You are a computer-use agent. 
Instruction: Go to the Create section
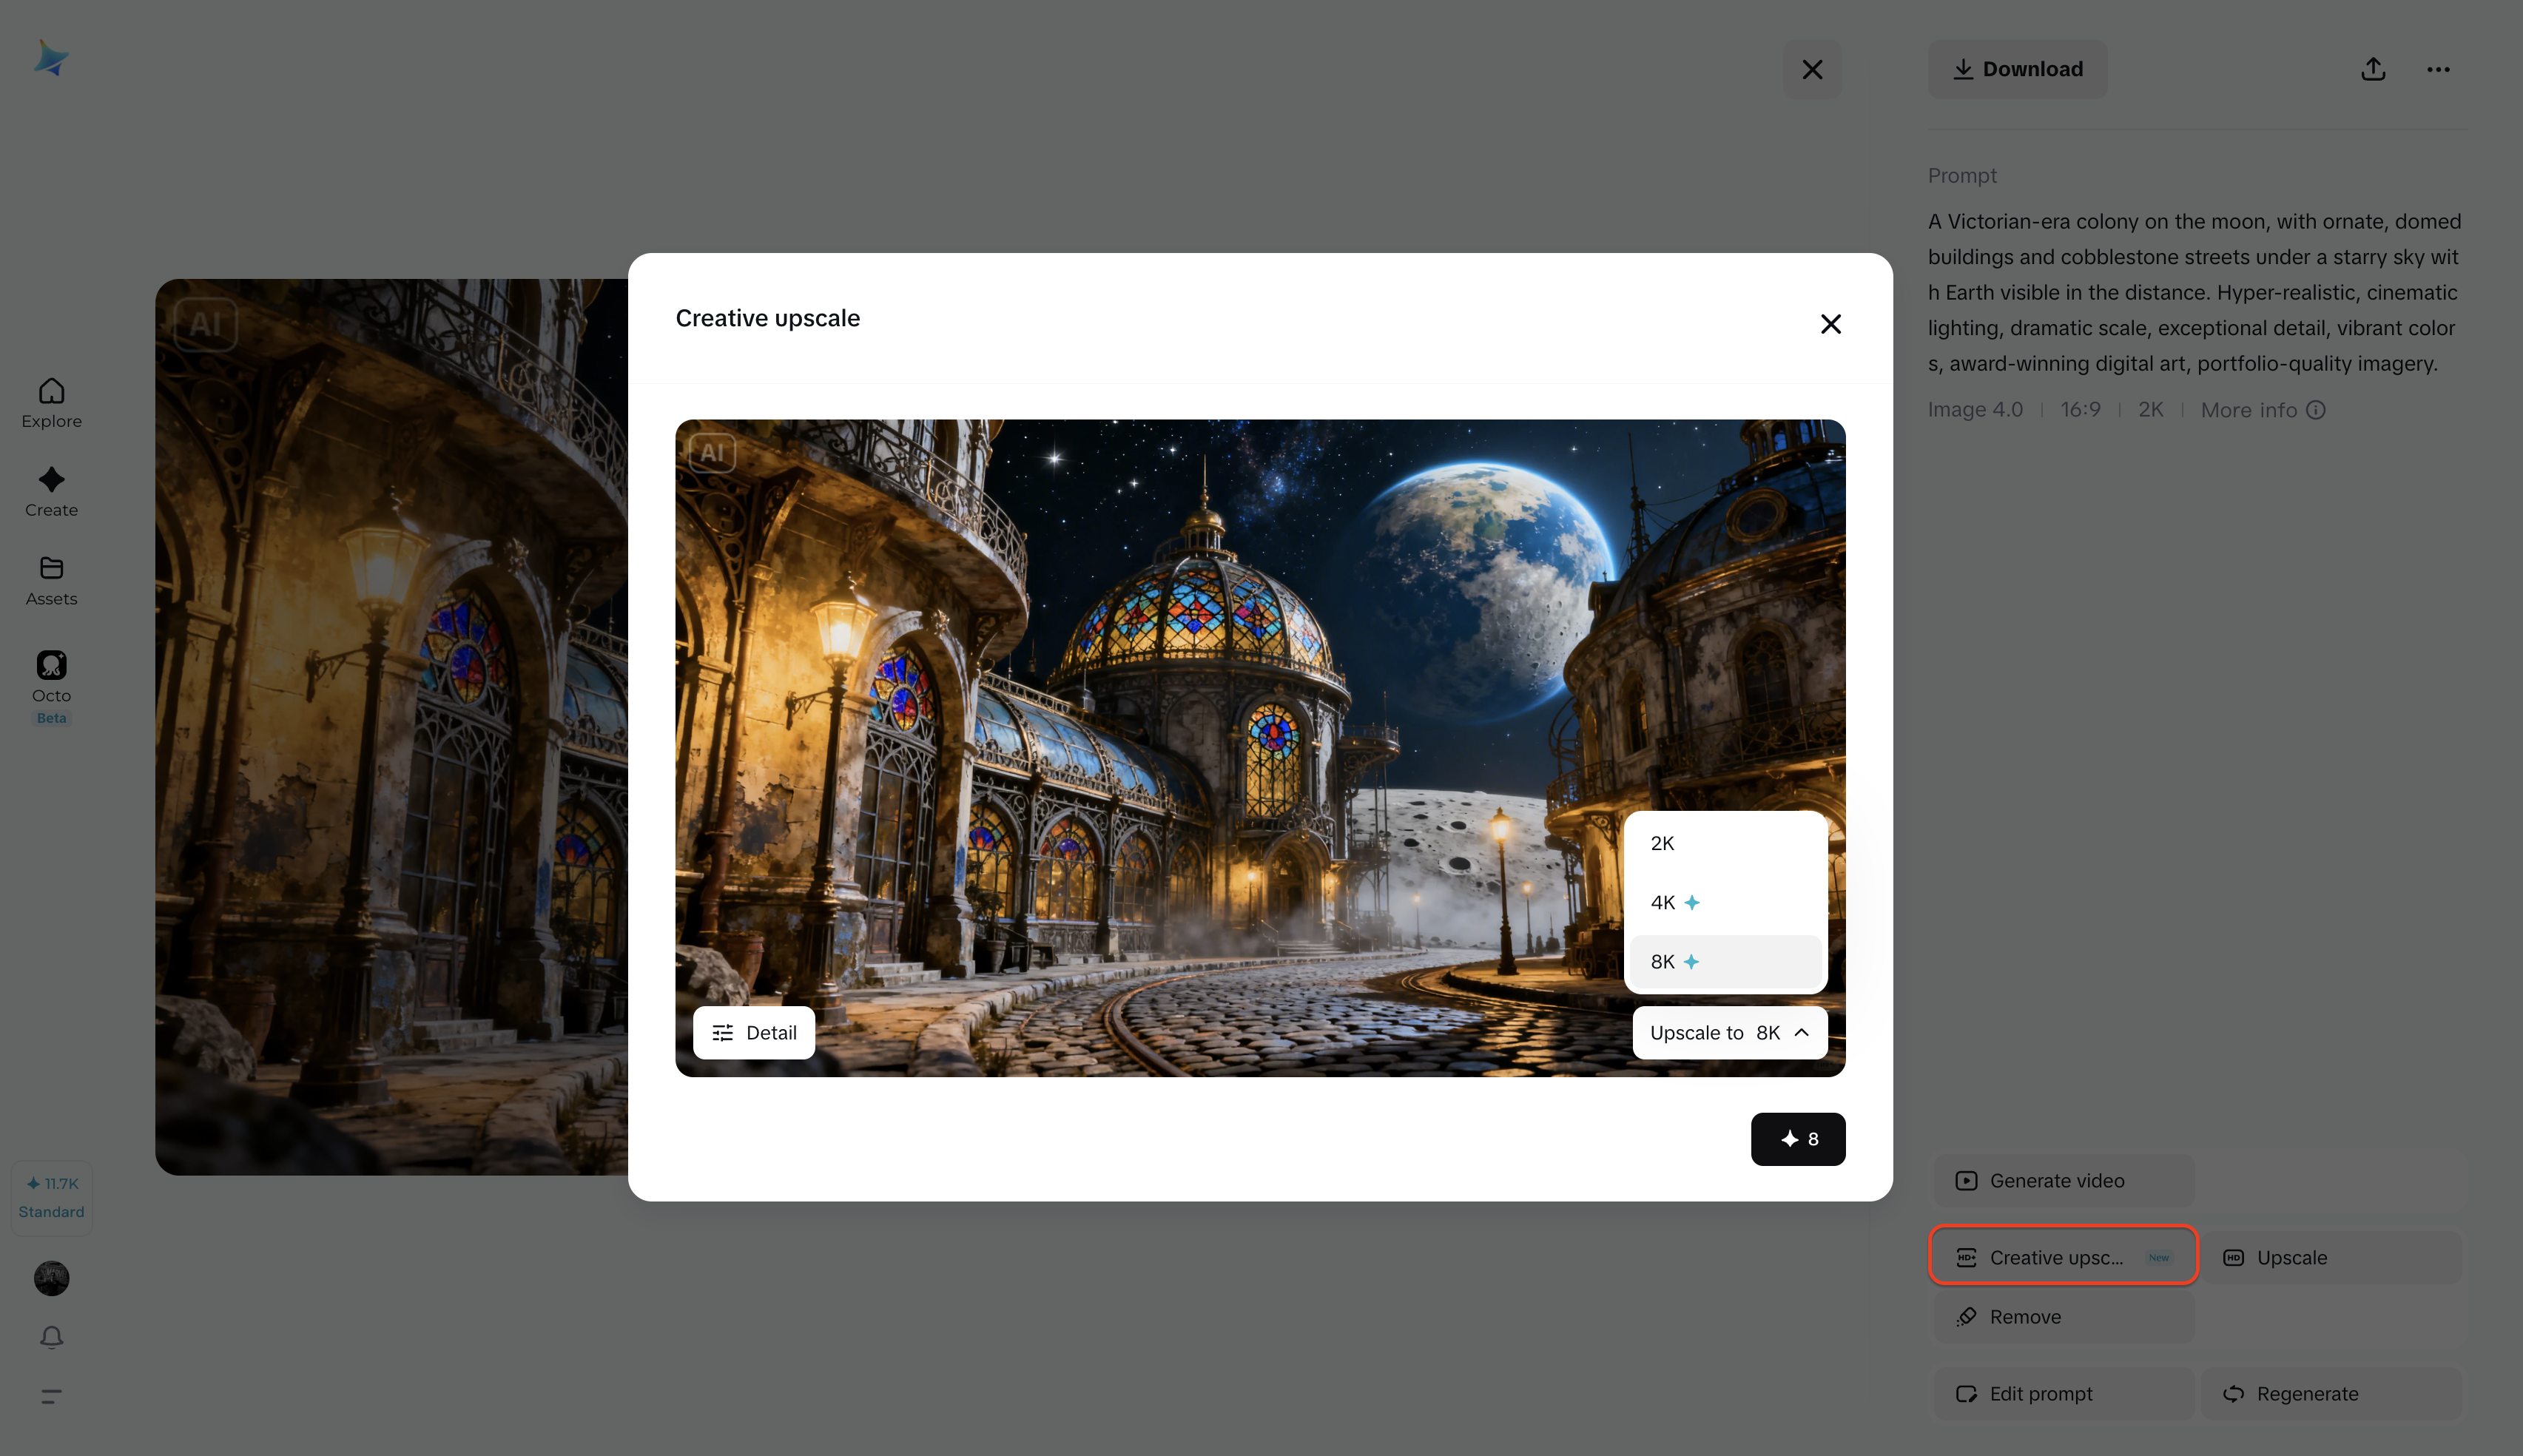pos(51,492)
